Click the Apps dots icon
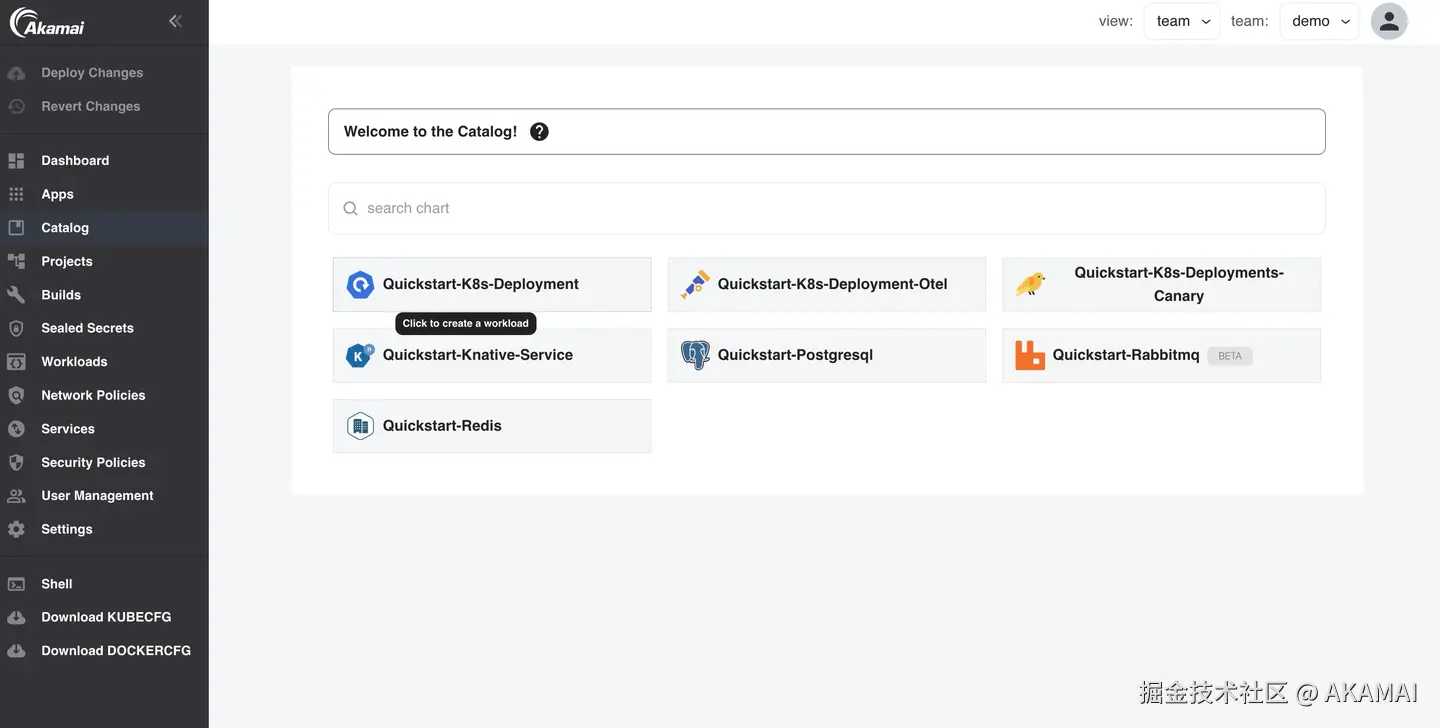Image resolution: width=1440 pixels, height=728 pixels. 16,194
